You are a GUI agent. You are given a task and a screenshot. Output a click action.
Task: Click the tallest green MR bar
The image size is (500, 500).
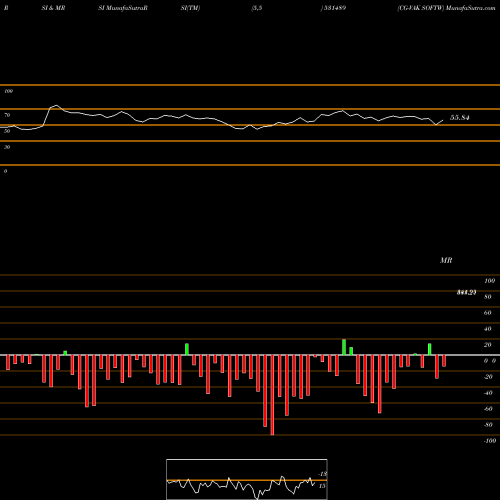[344, 347]
